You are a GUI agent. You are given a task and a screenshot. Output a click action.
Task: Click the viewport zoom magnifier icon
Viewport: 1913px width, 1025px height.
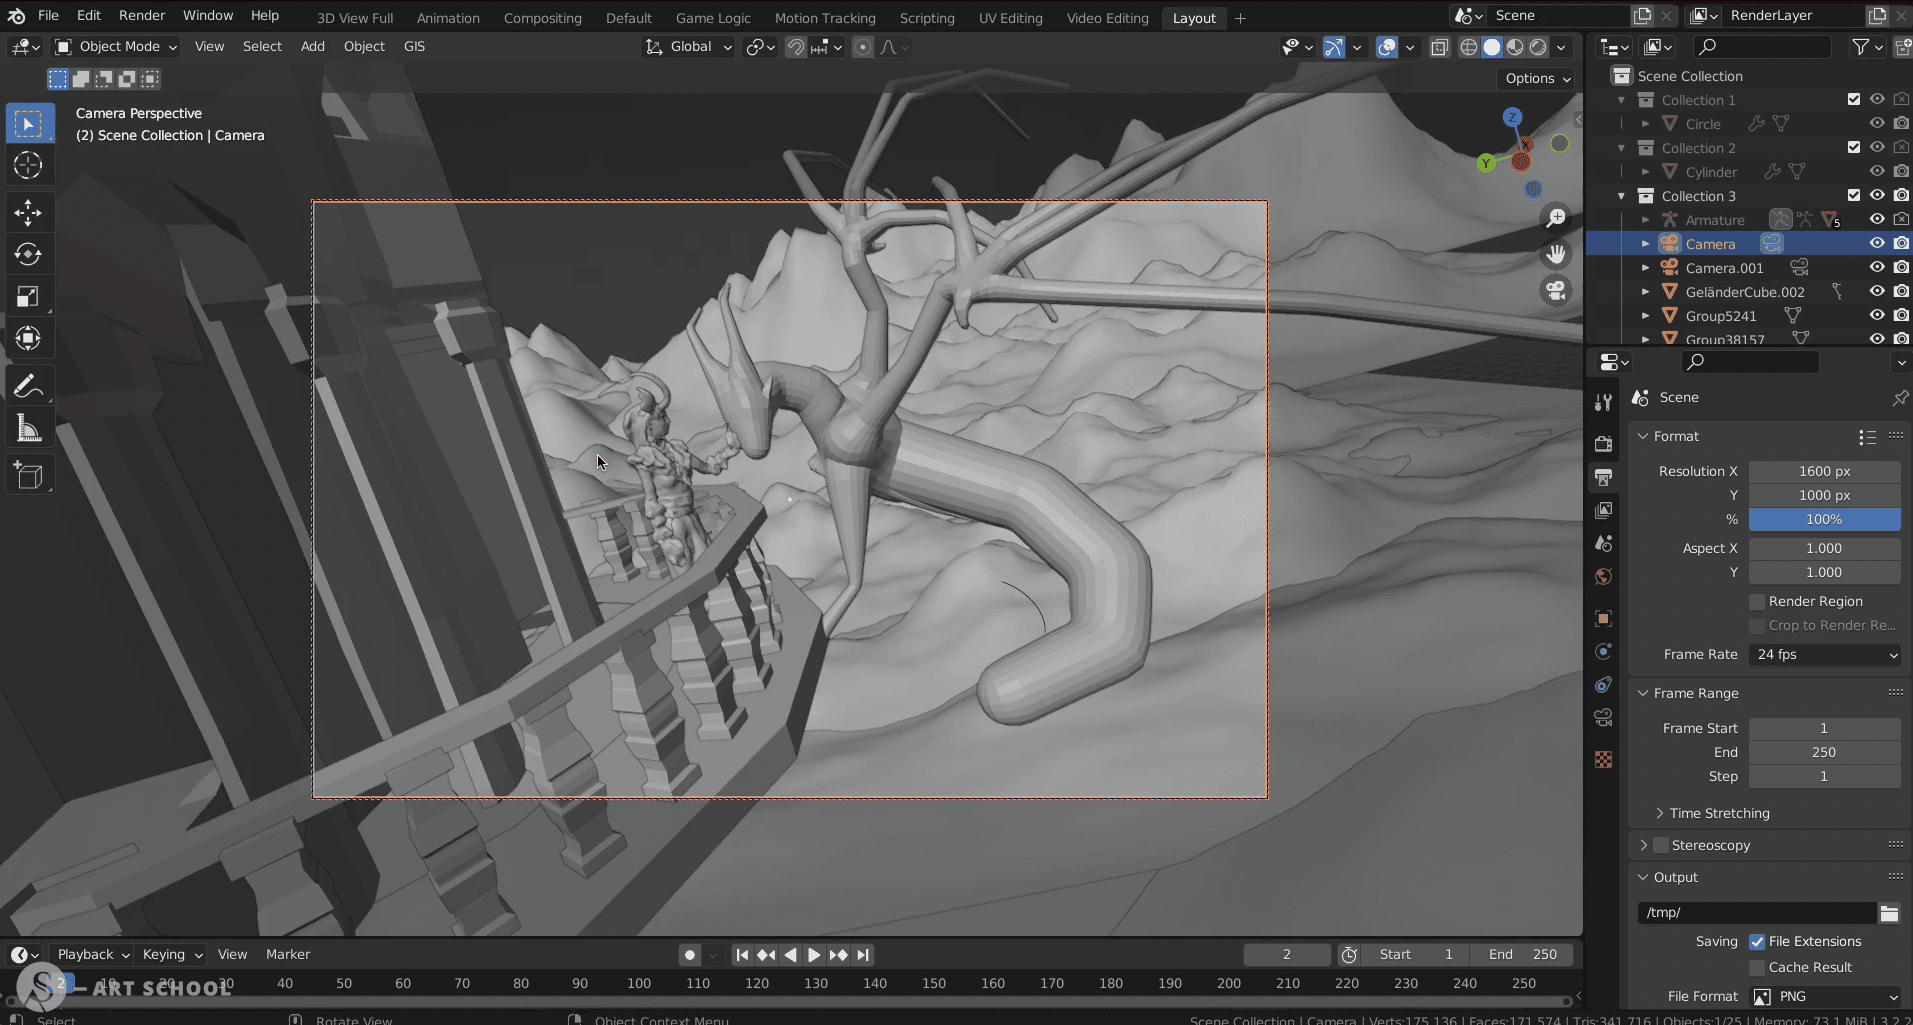[1556, 218]
